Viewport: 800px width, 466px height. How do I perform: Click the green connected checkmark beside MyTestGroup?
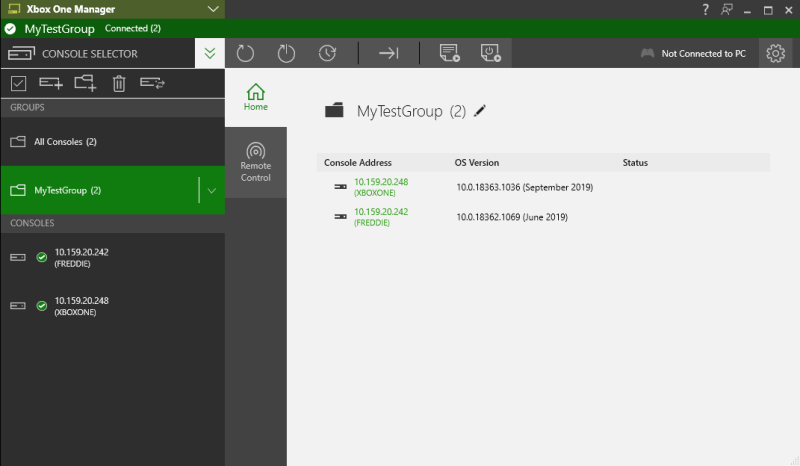pyautogui.click(x=10, y=29)
